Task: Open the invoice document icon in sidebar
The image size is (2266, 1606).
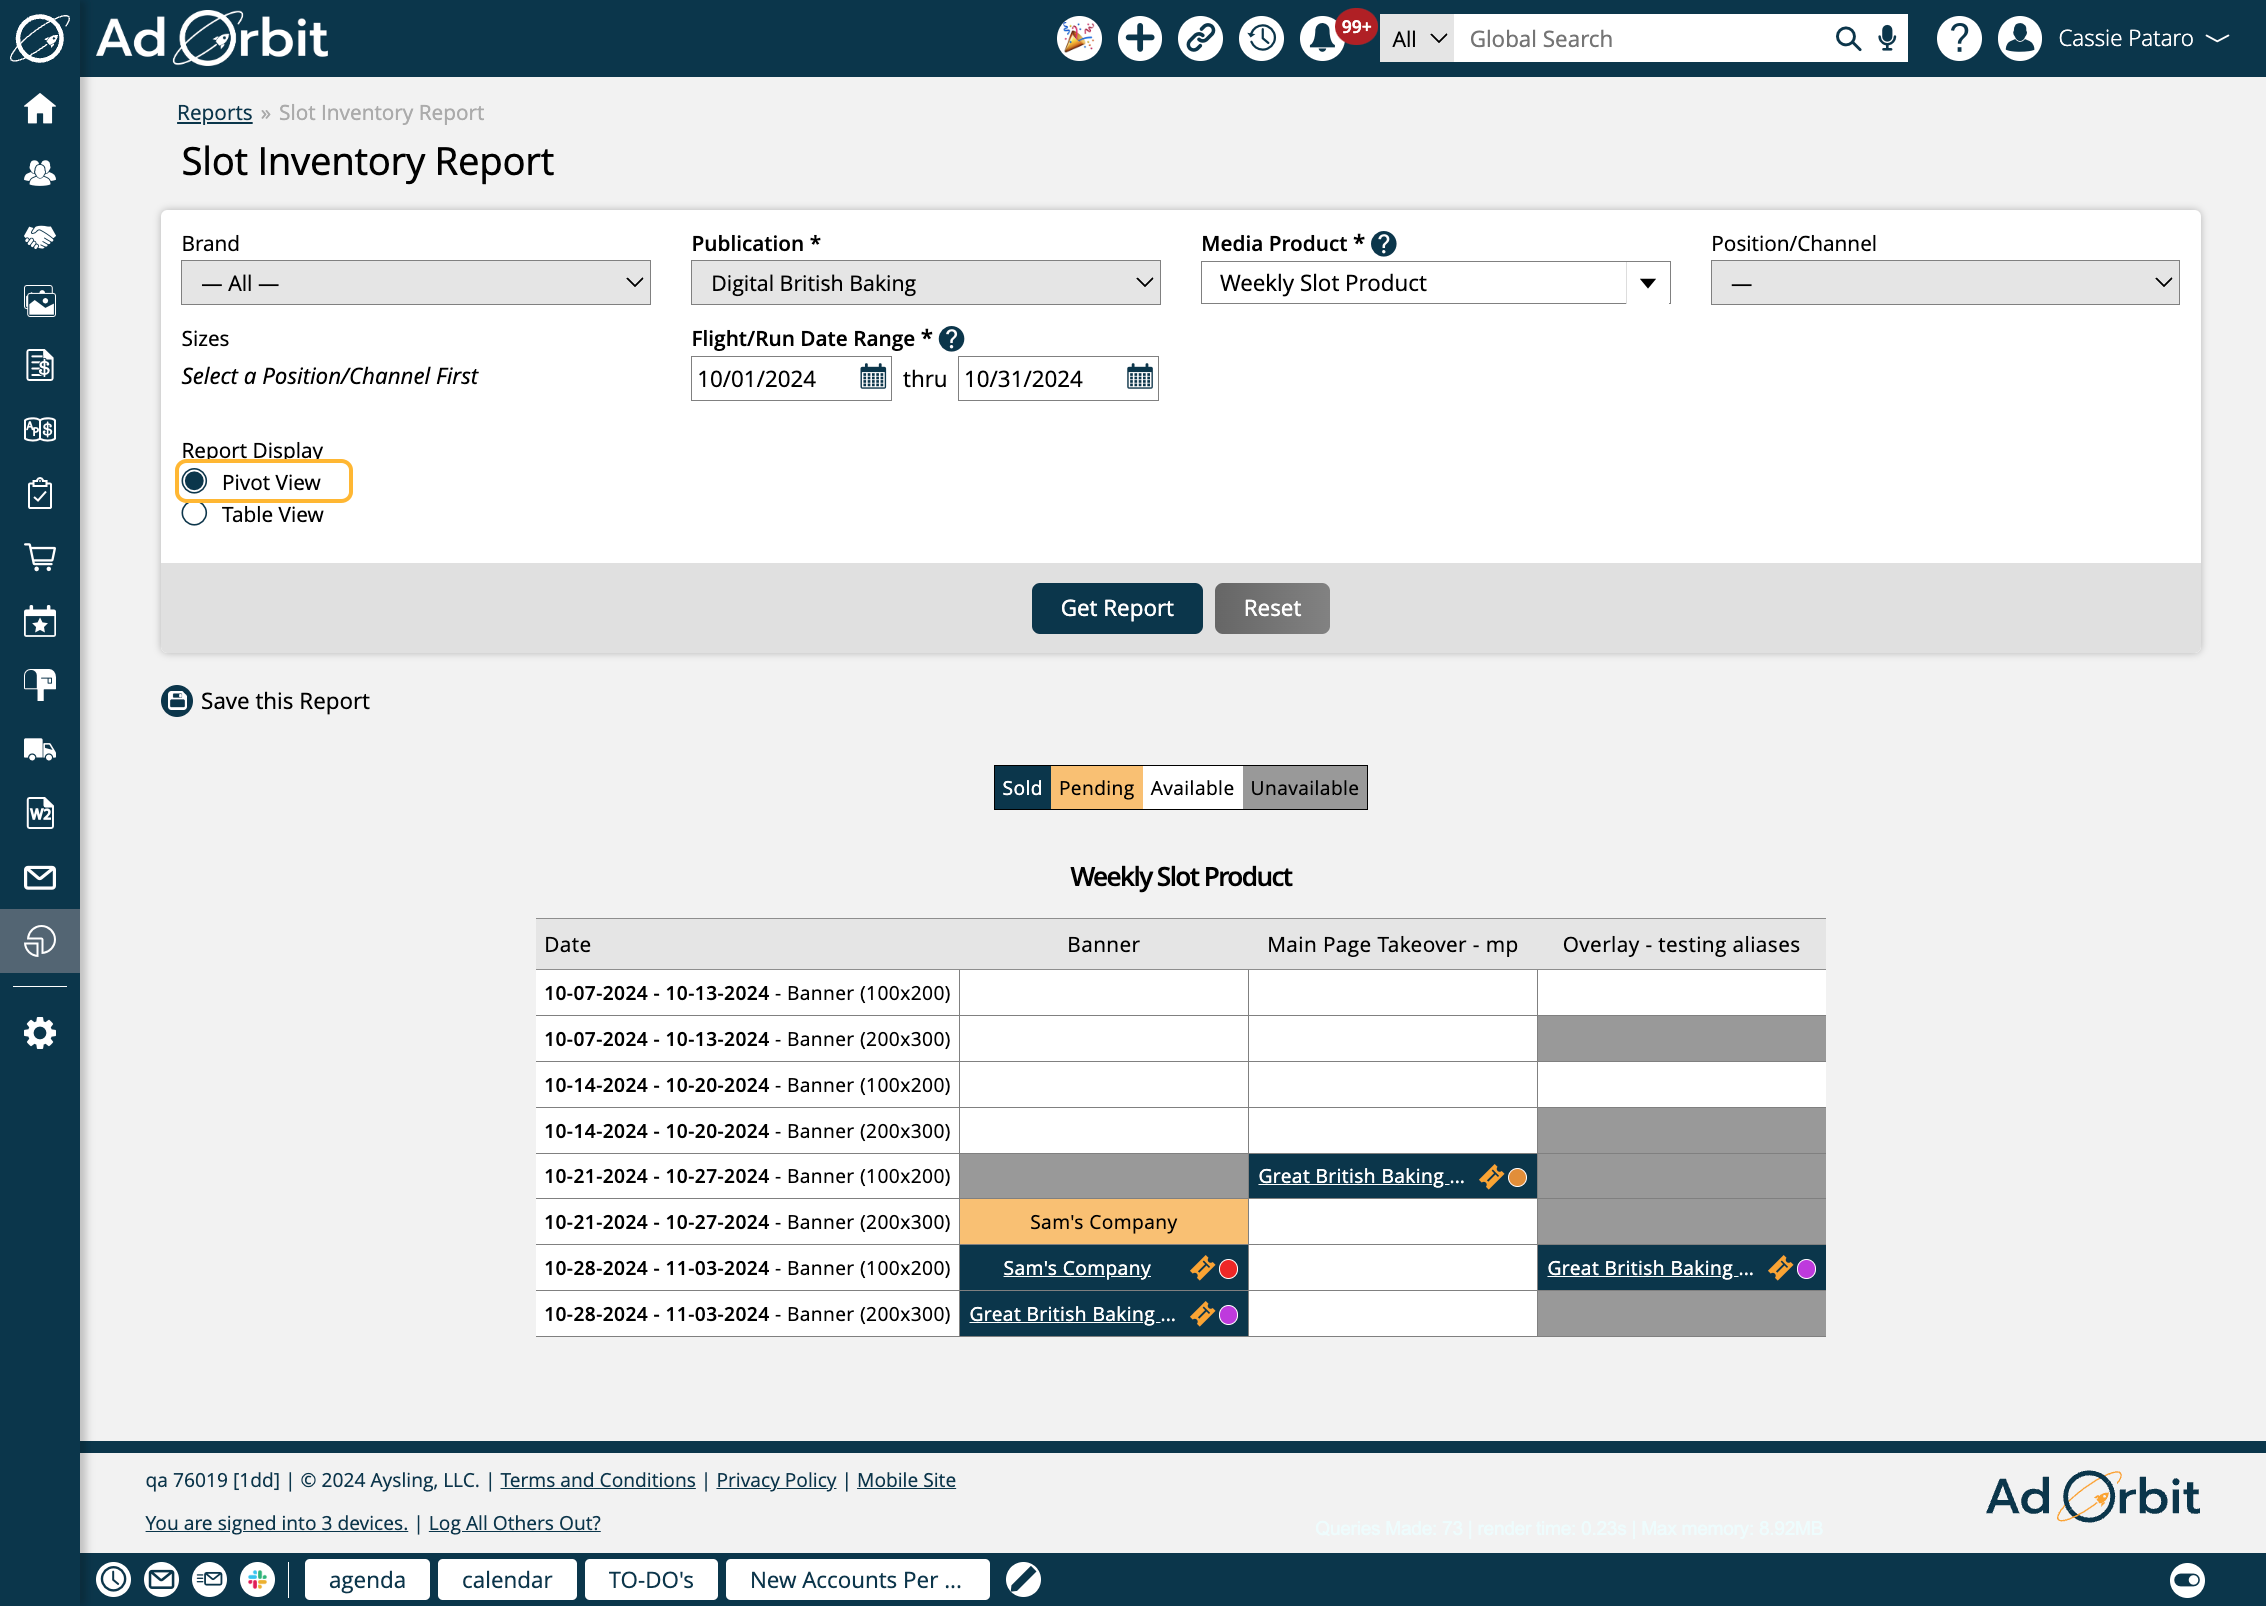Action: [40, 365]
